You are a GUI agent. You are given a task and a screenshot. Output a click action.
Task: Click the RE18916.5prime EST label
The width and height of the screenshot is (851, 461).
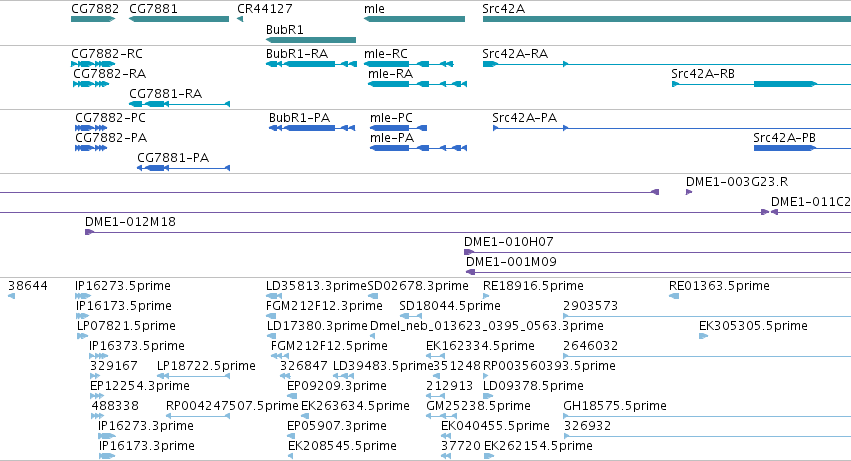[533, 286]
